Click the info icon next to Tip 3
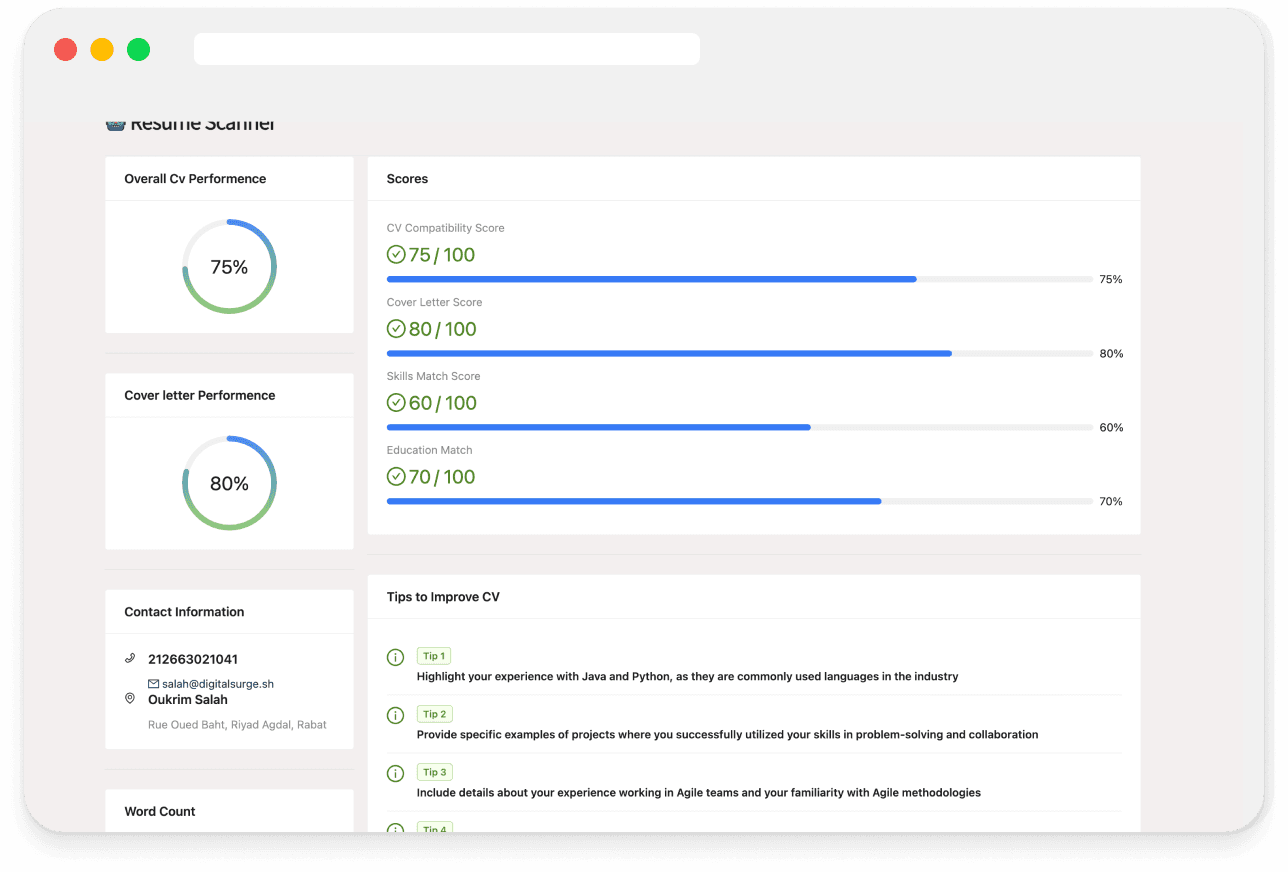 (396, 773)
